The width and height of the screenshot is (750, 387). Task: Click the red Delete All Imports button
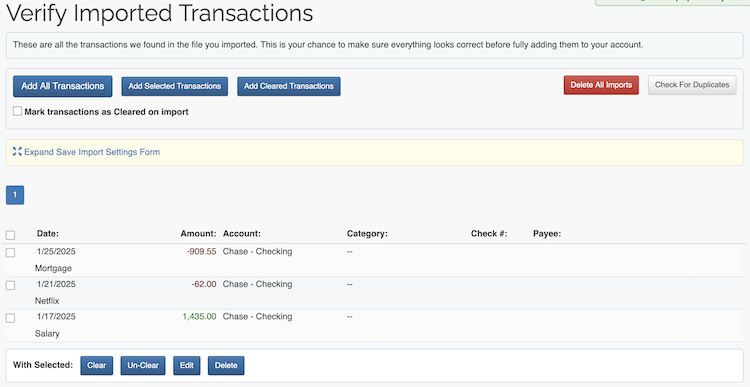point(601,85)
